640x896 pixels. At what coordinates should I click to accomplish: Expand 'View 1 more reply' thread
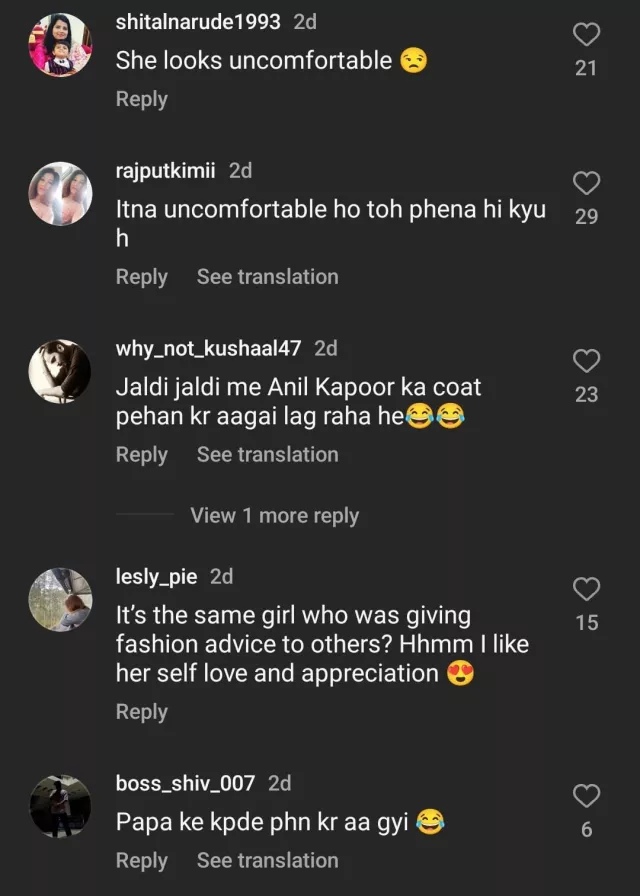pos(274,516)
